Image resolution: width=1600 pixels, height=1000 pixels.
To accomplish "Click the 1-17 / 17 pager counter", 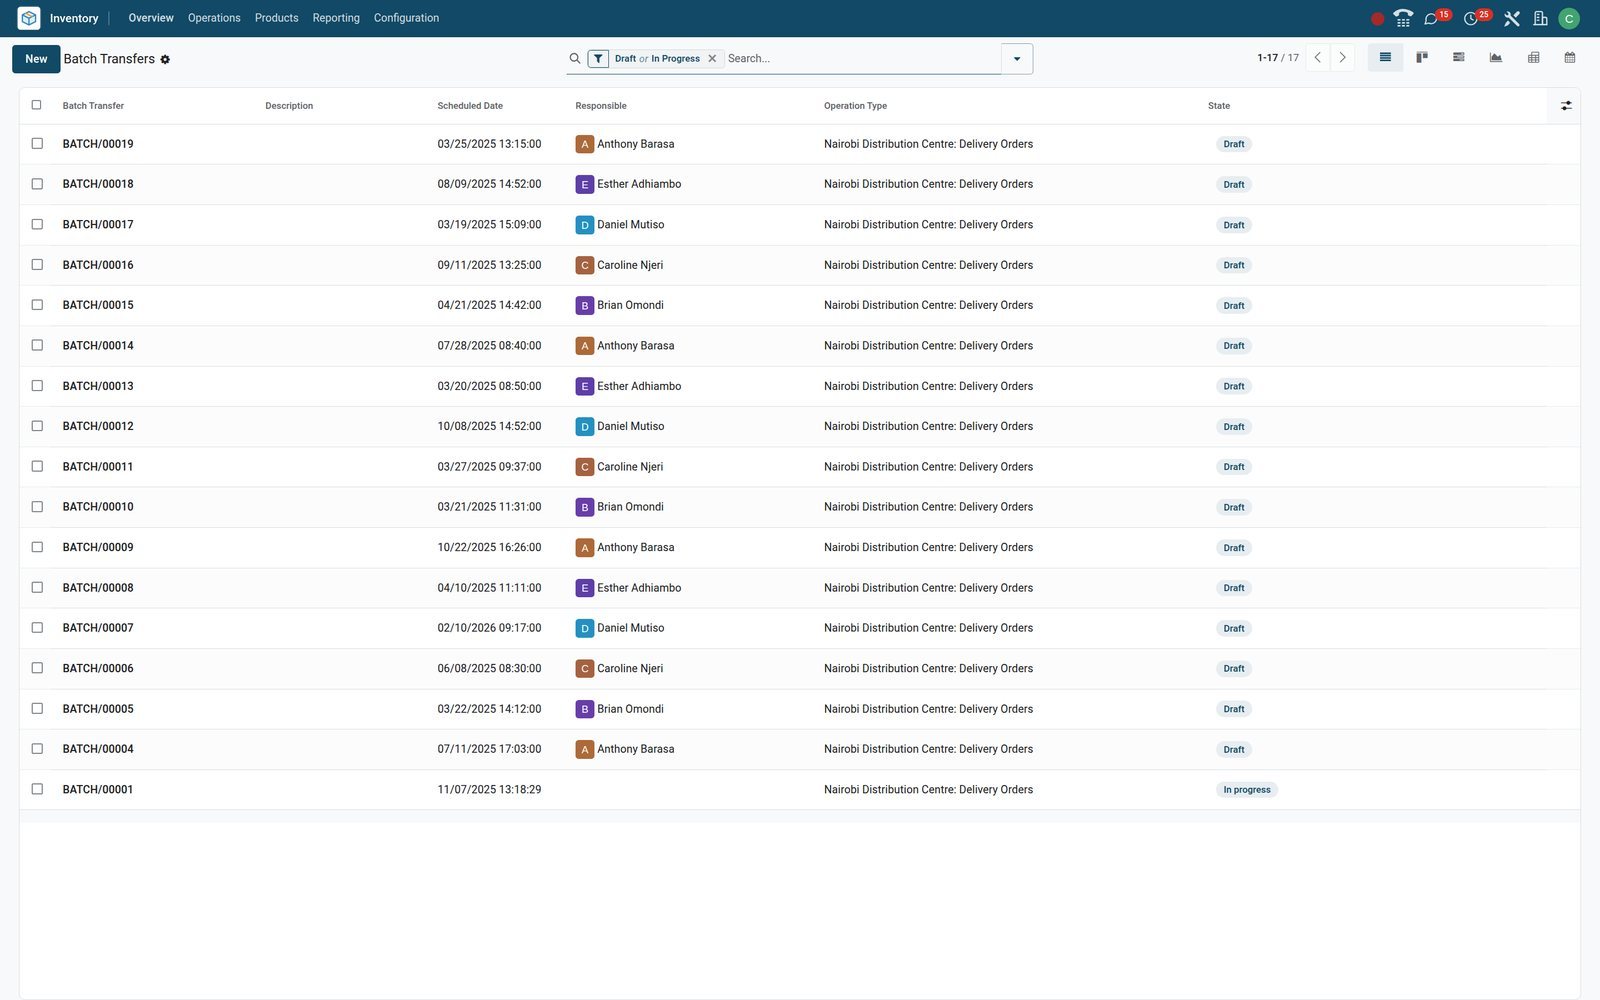I will click(1278, 58).
